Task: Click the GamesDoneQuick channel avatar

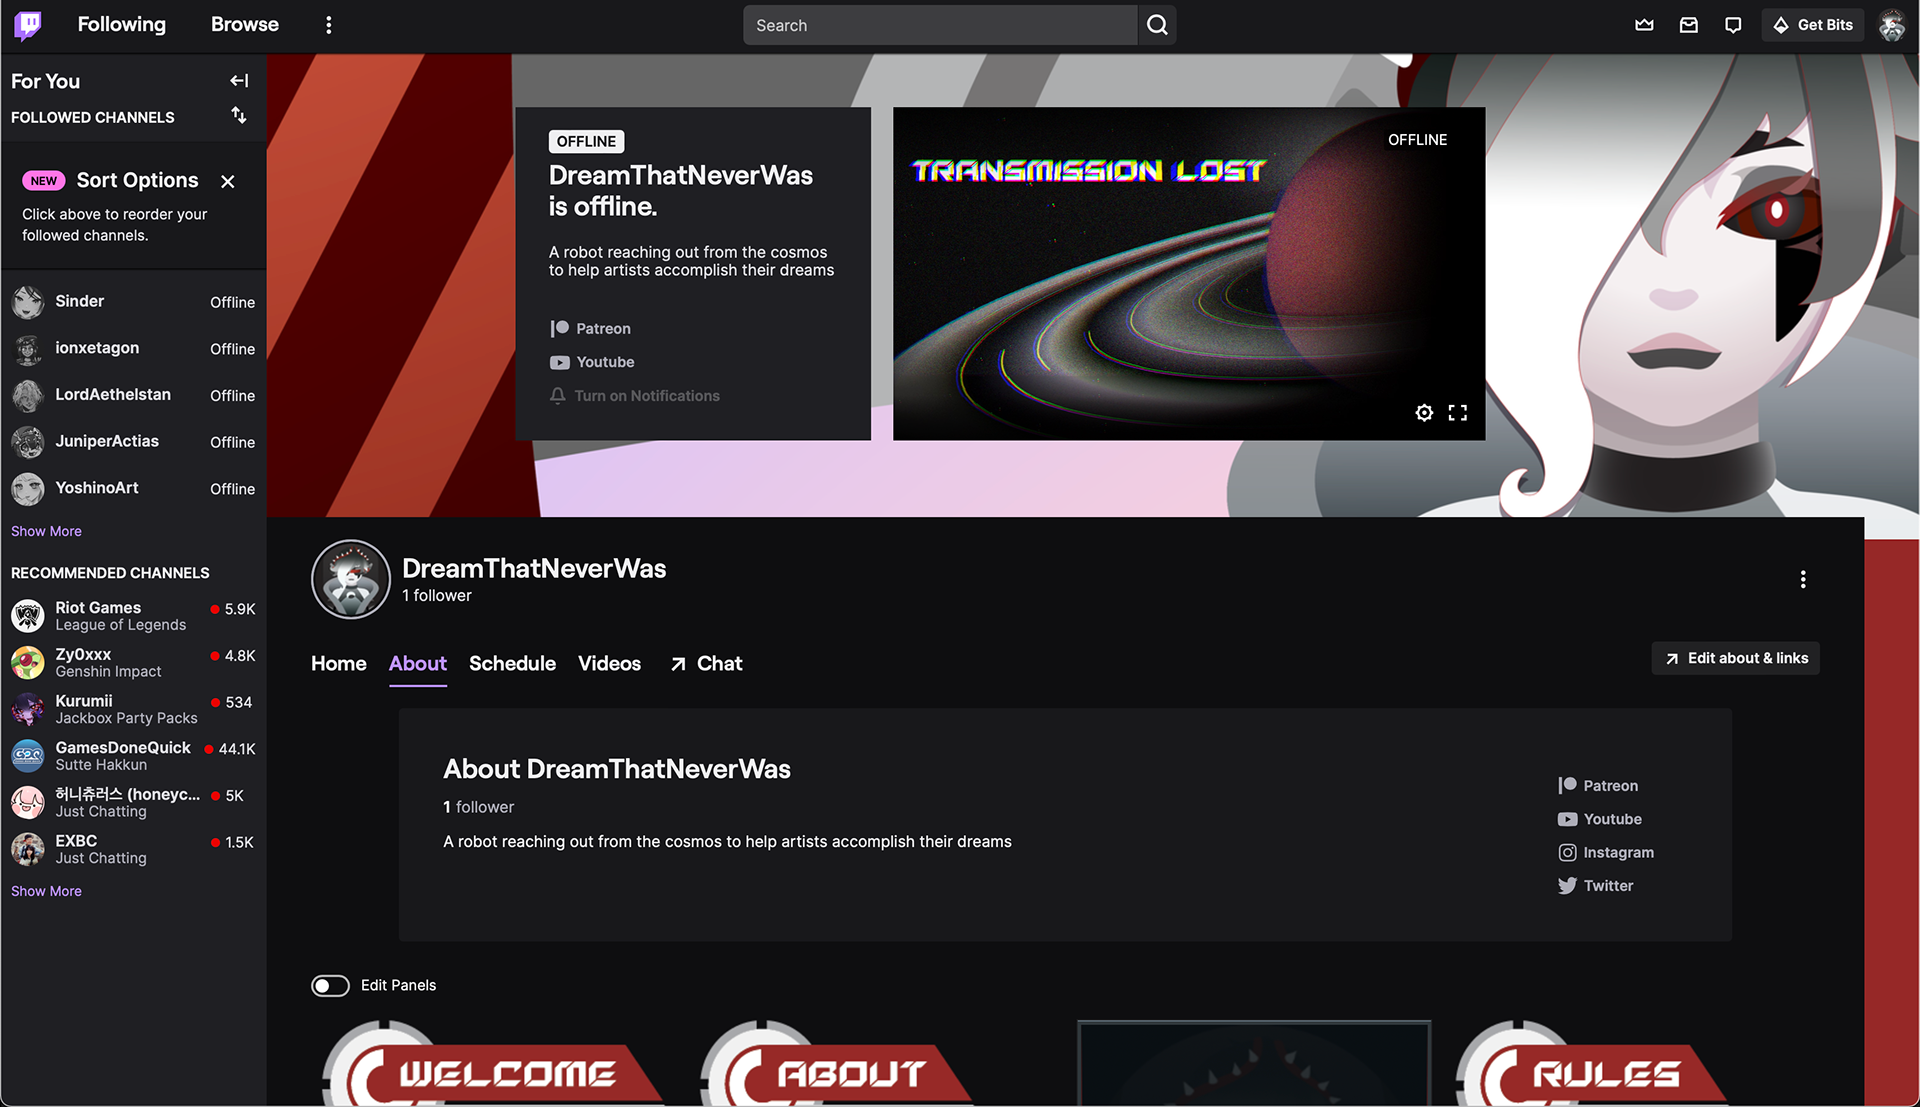Action: tap(28, 756)
